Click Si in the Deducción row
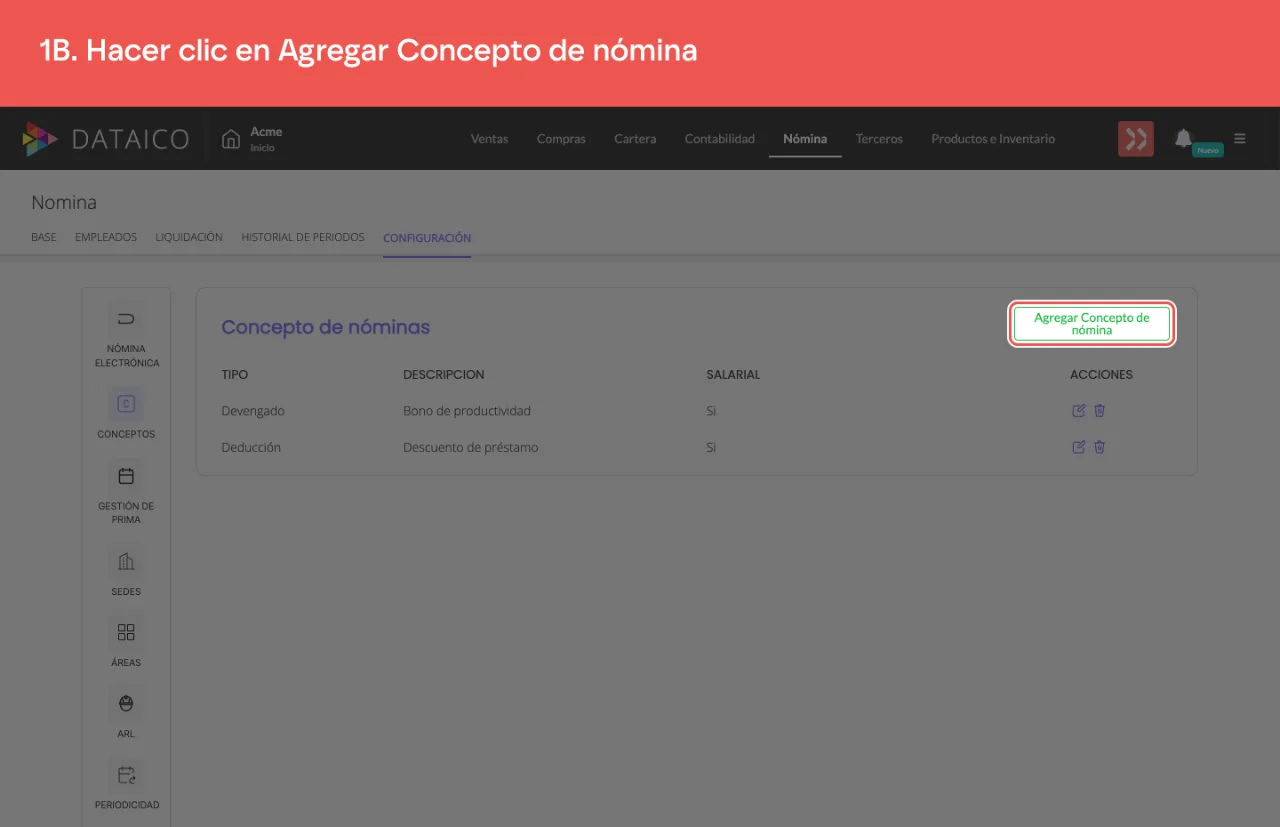The height and width of the screenshot is (827, 1280). click(711, 447)
